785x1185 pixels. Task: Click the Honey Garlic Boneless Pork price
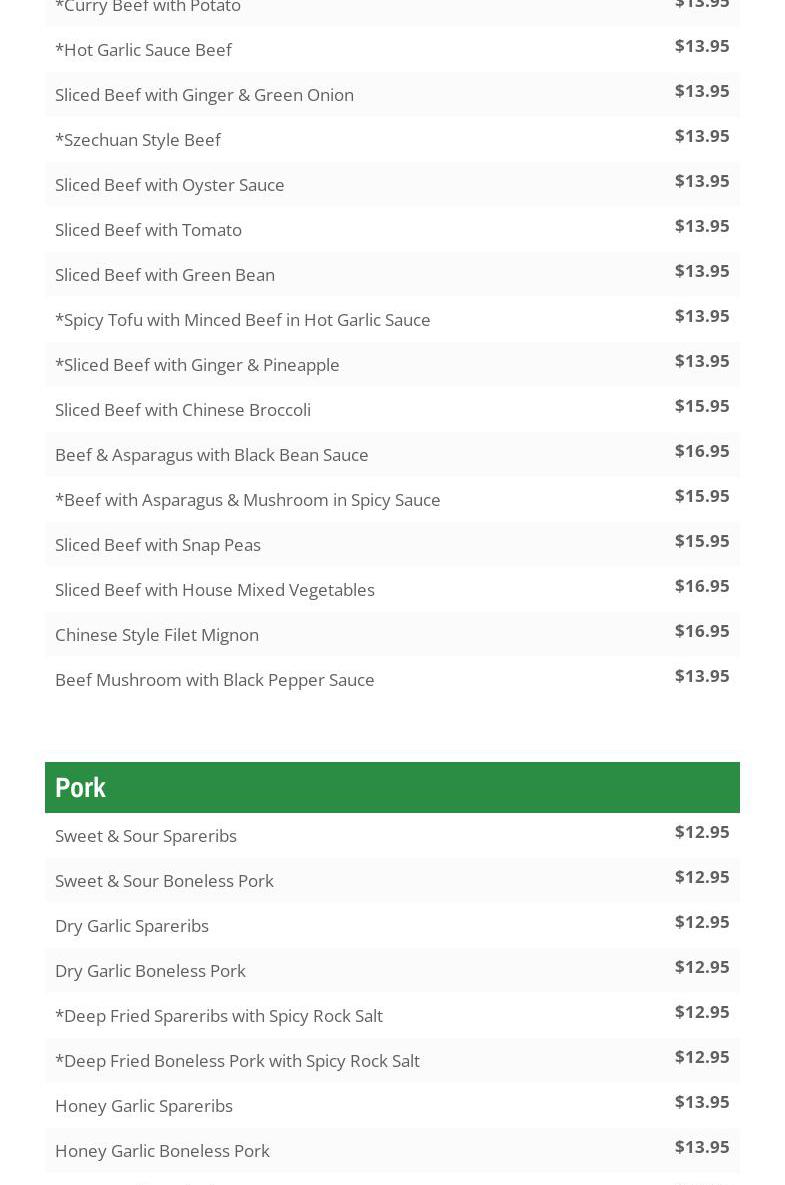pos(702,1147)
